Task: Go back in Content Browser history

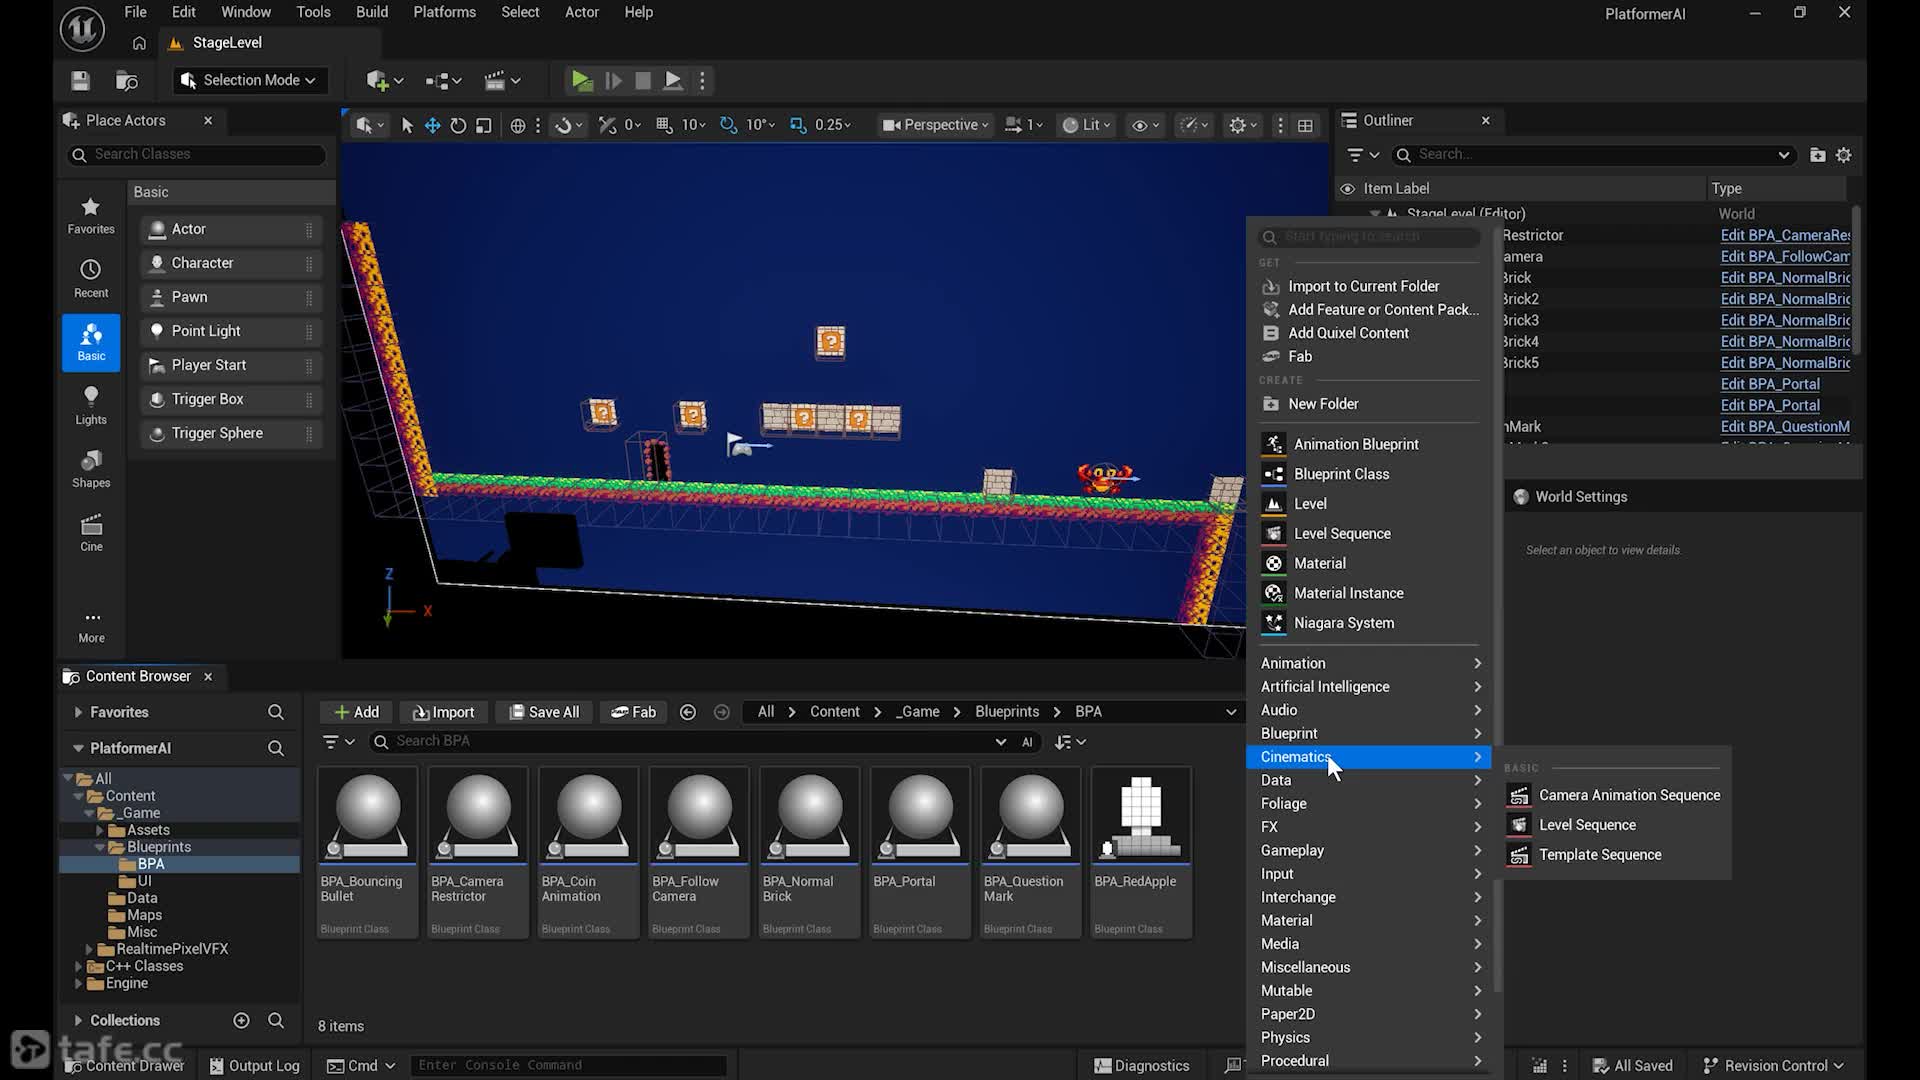Action: coord(688,712)
